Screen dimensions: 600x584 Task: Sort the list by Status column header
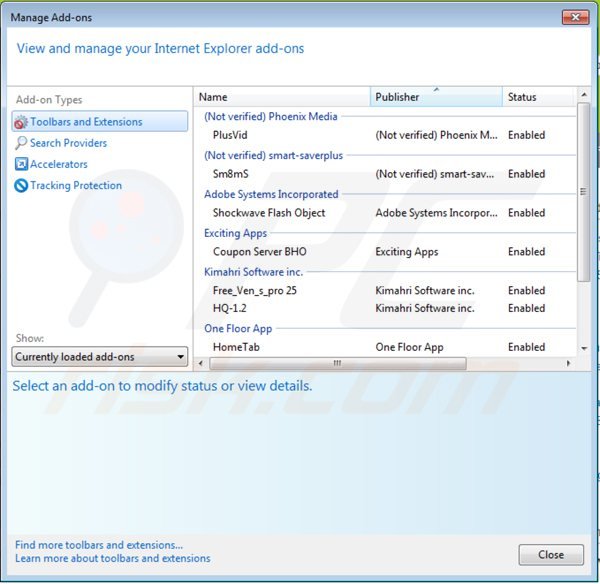[539, 97]
